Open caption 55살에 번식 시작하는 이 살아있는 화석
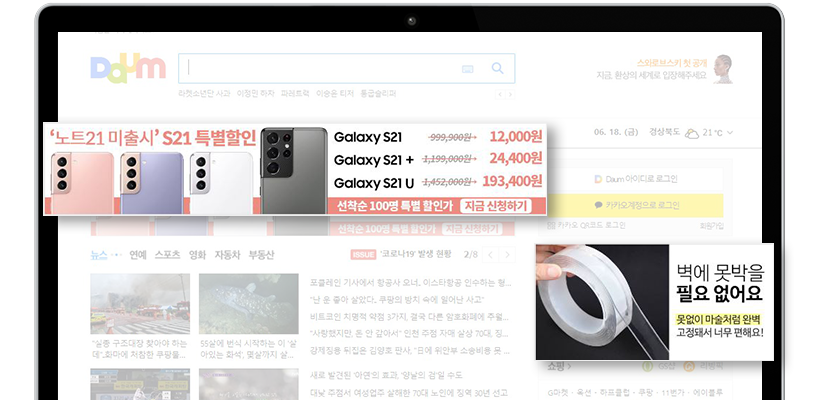The height and width of the screenshot is (400, 820). (248, 349)
